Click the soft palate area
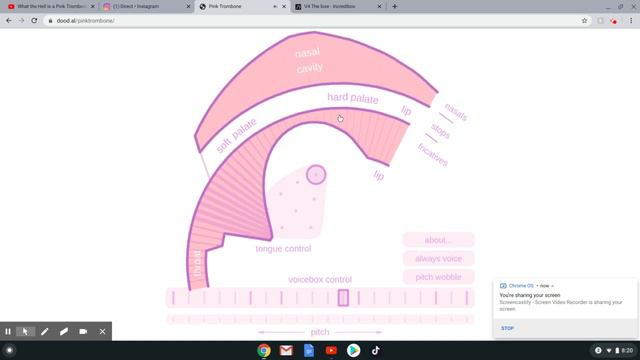Image resolution: width=640 pixels, height=360 pixels. (236, 135)
